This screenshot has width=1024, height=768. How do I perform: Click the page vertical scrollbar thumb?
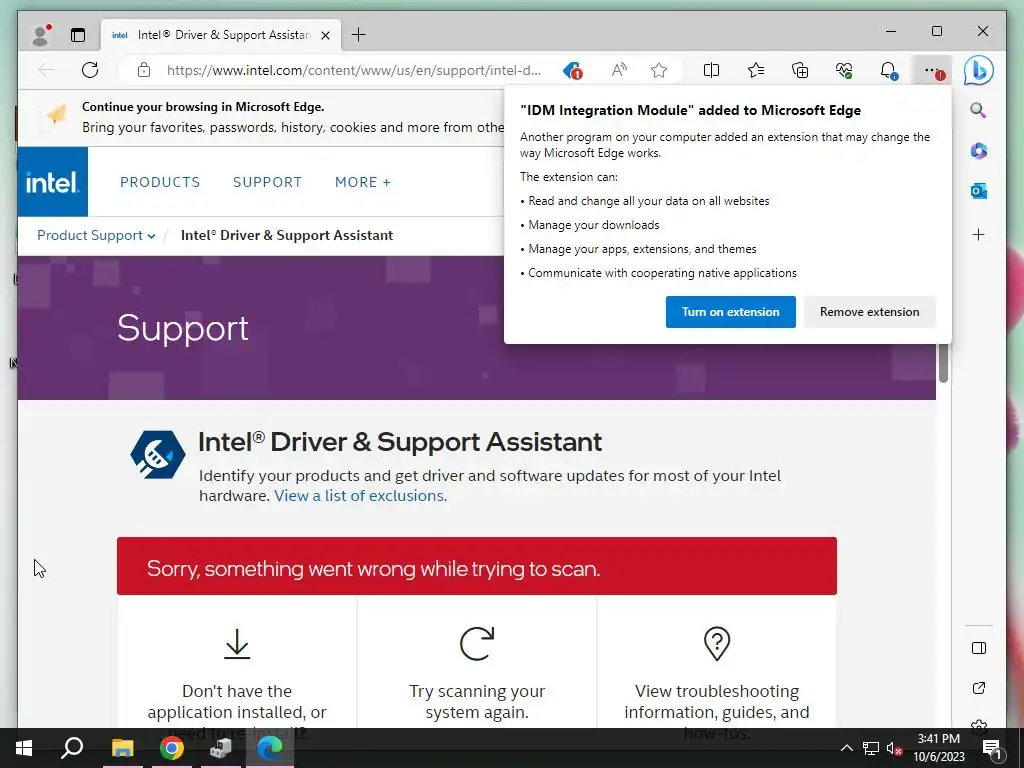[943, 363]
